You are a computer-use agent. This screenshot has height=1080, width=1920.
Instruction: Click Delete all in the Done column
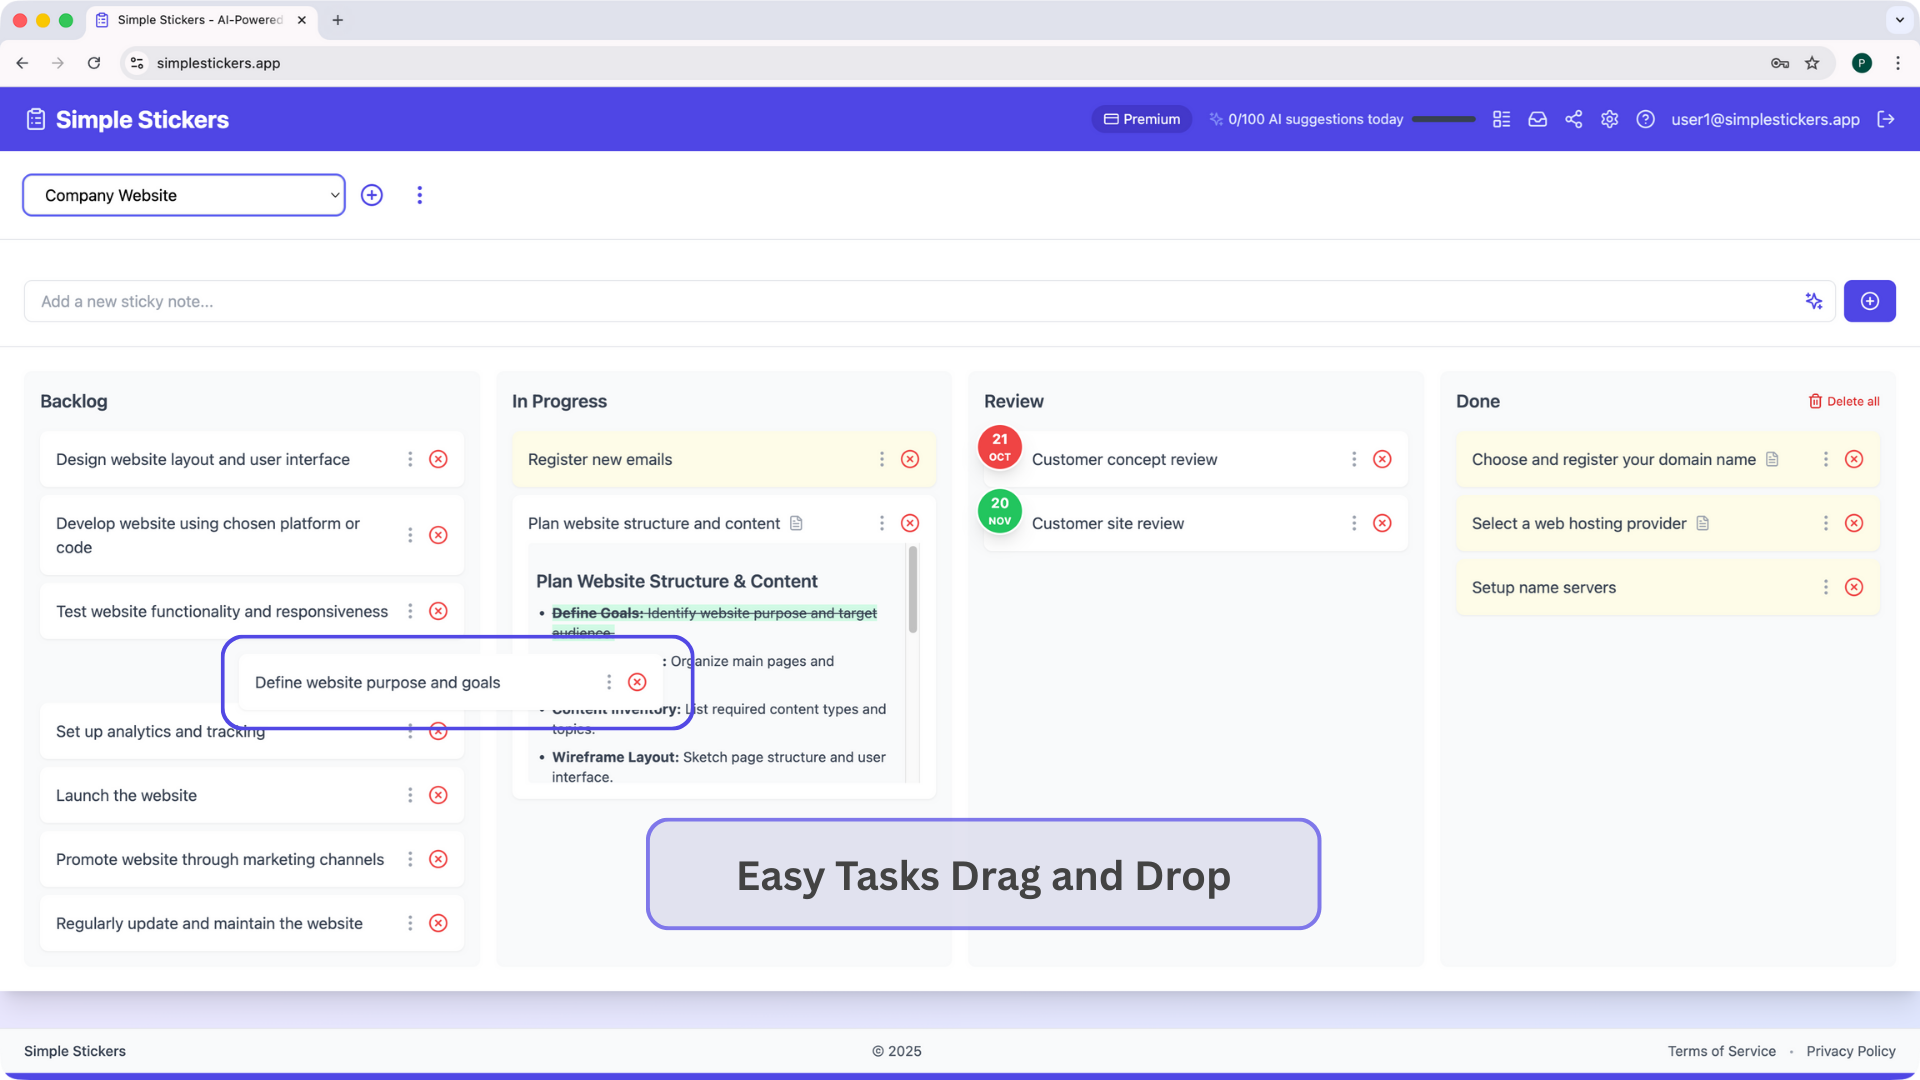coord(1845,401)
